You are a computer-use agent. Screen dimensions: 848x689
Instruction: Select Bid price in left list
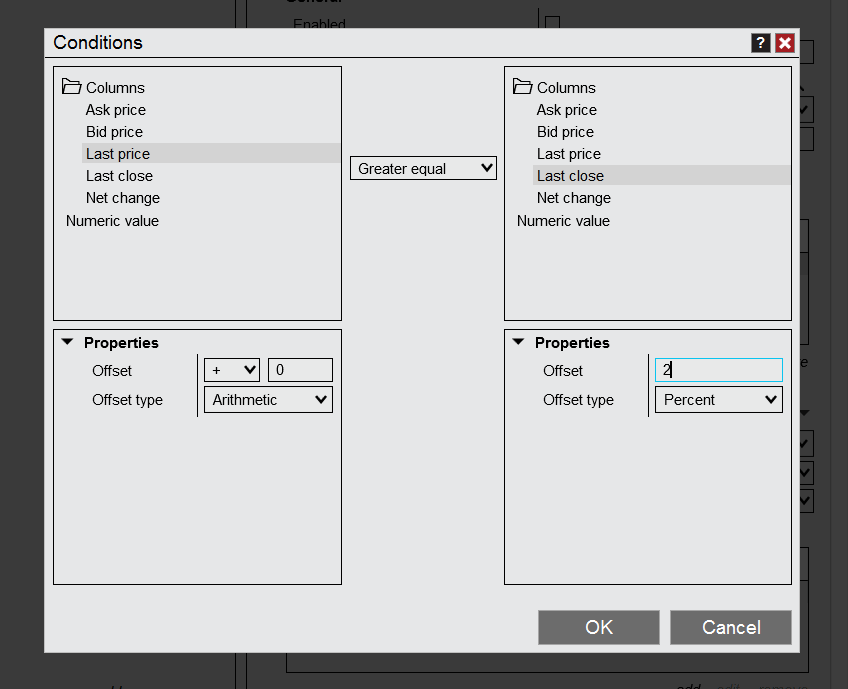(114, 132)
